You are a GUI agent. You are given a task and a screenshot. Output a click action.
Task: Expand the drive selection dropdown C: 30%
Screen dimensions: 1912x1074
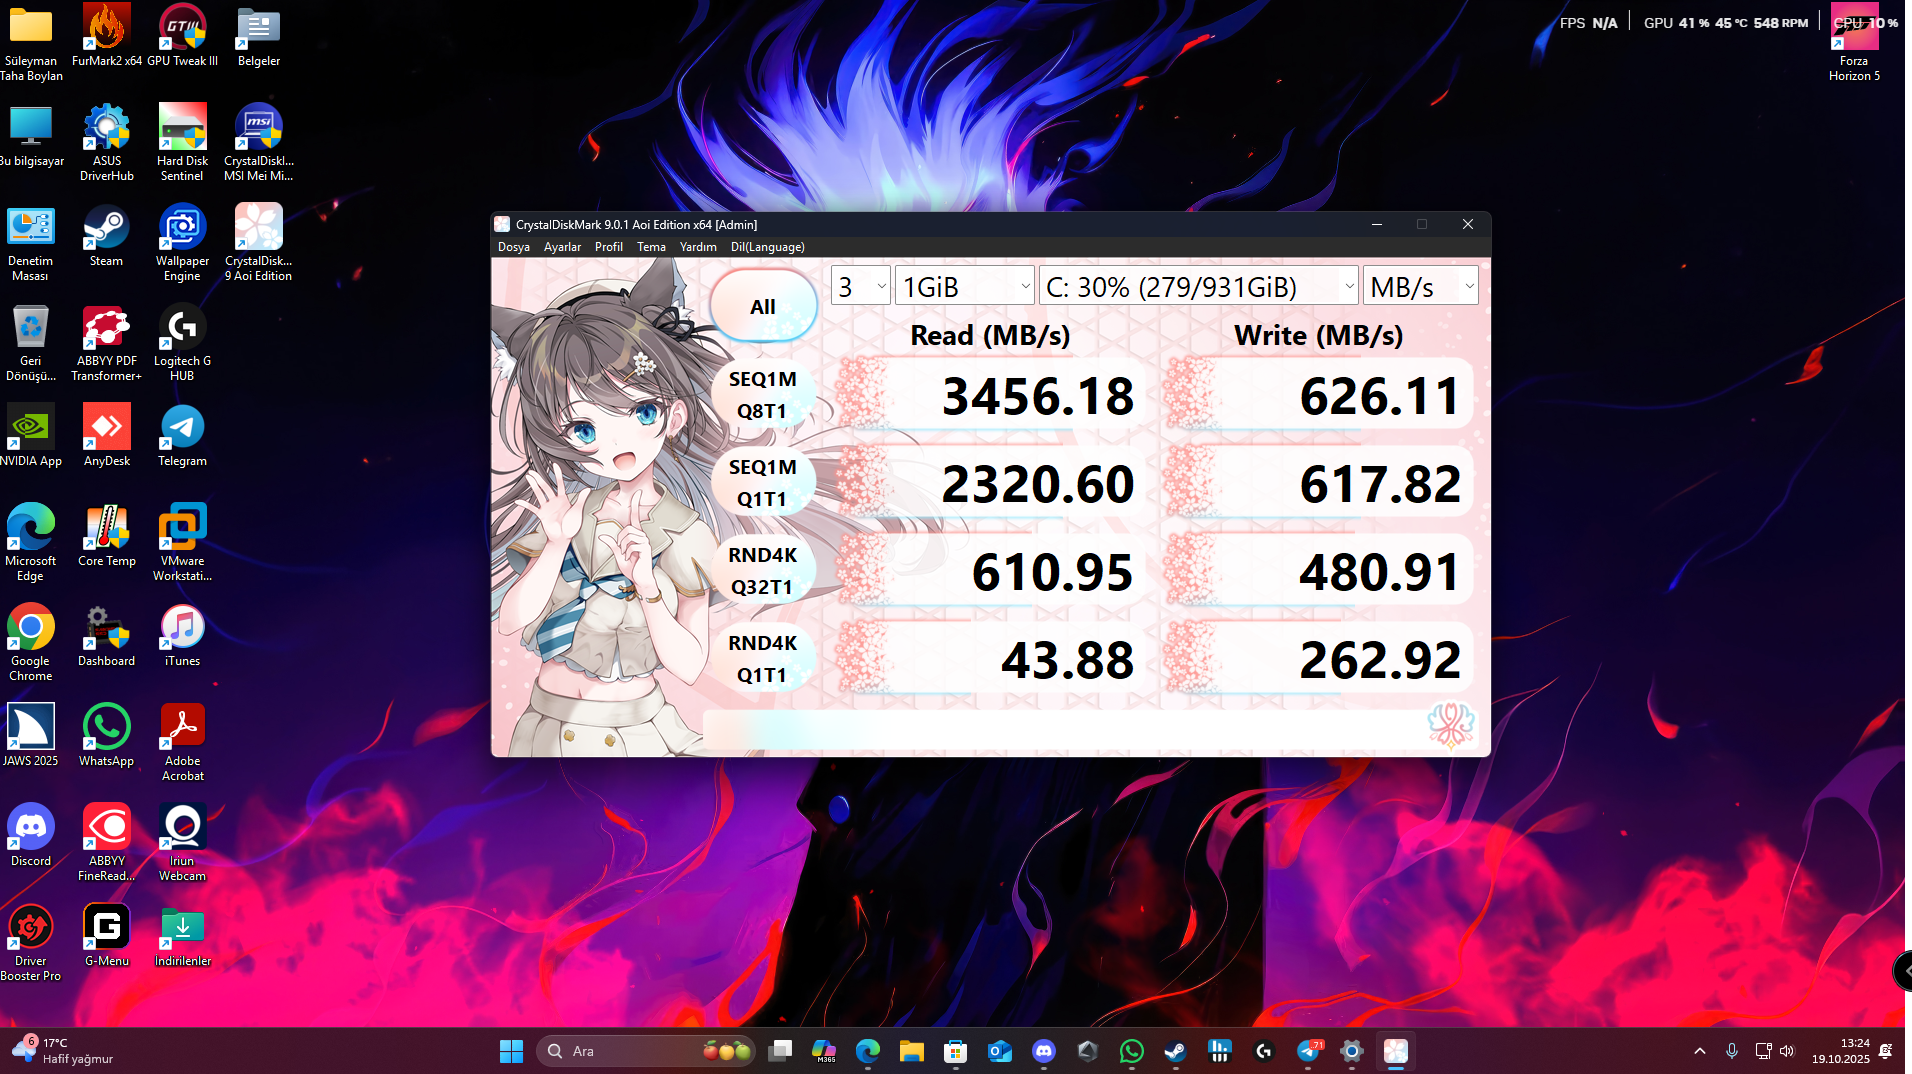1198,287
